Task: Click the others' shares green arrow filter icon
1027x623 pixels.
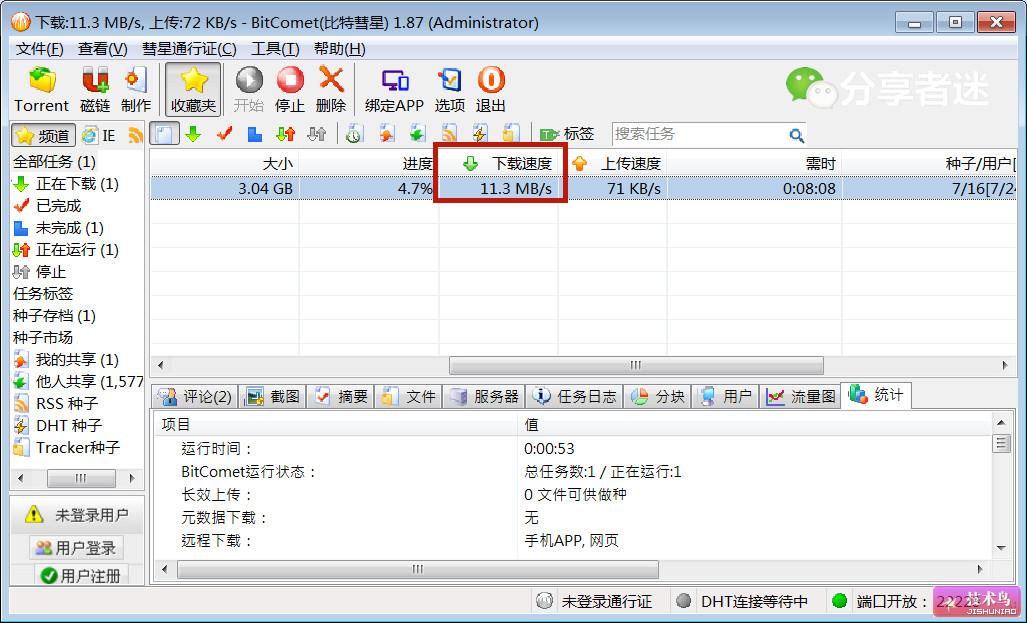Action: click(x=417, y=134)
